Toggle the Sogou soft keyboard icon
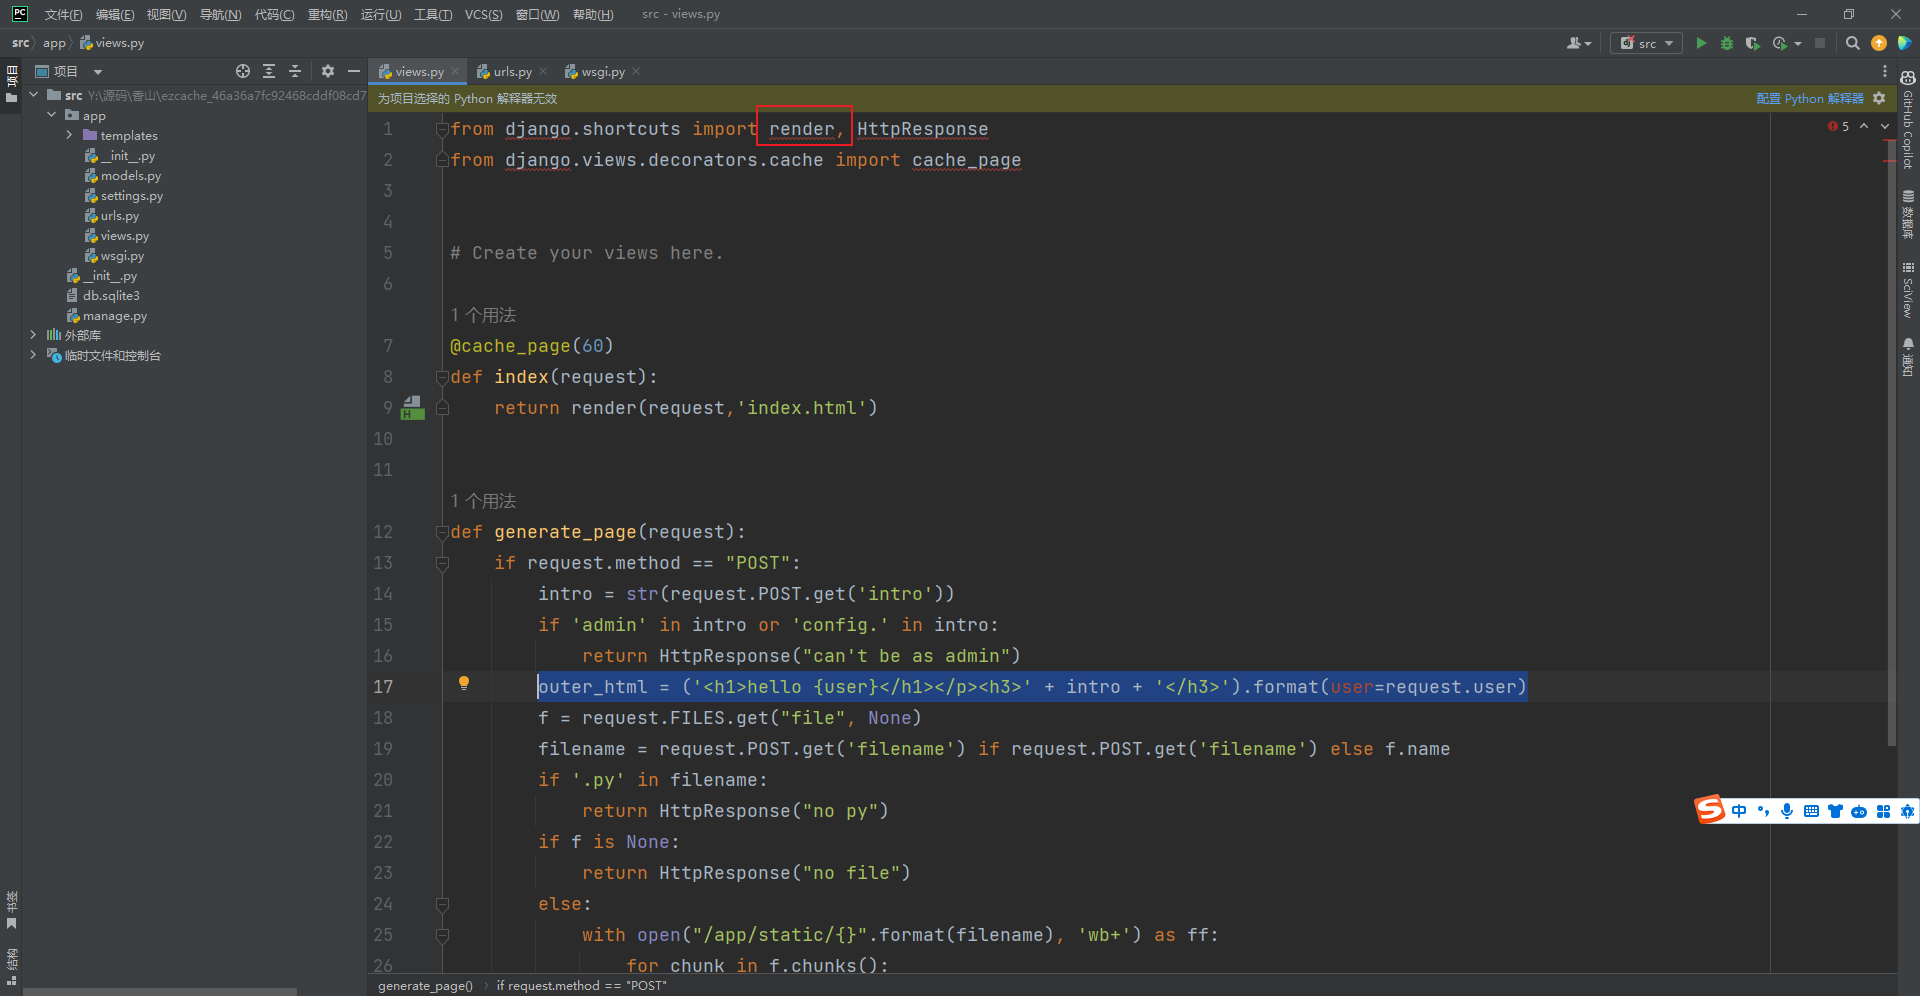The image size is (1920, 996). tap(1811, 811)
